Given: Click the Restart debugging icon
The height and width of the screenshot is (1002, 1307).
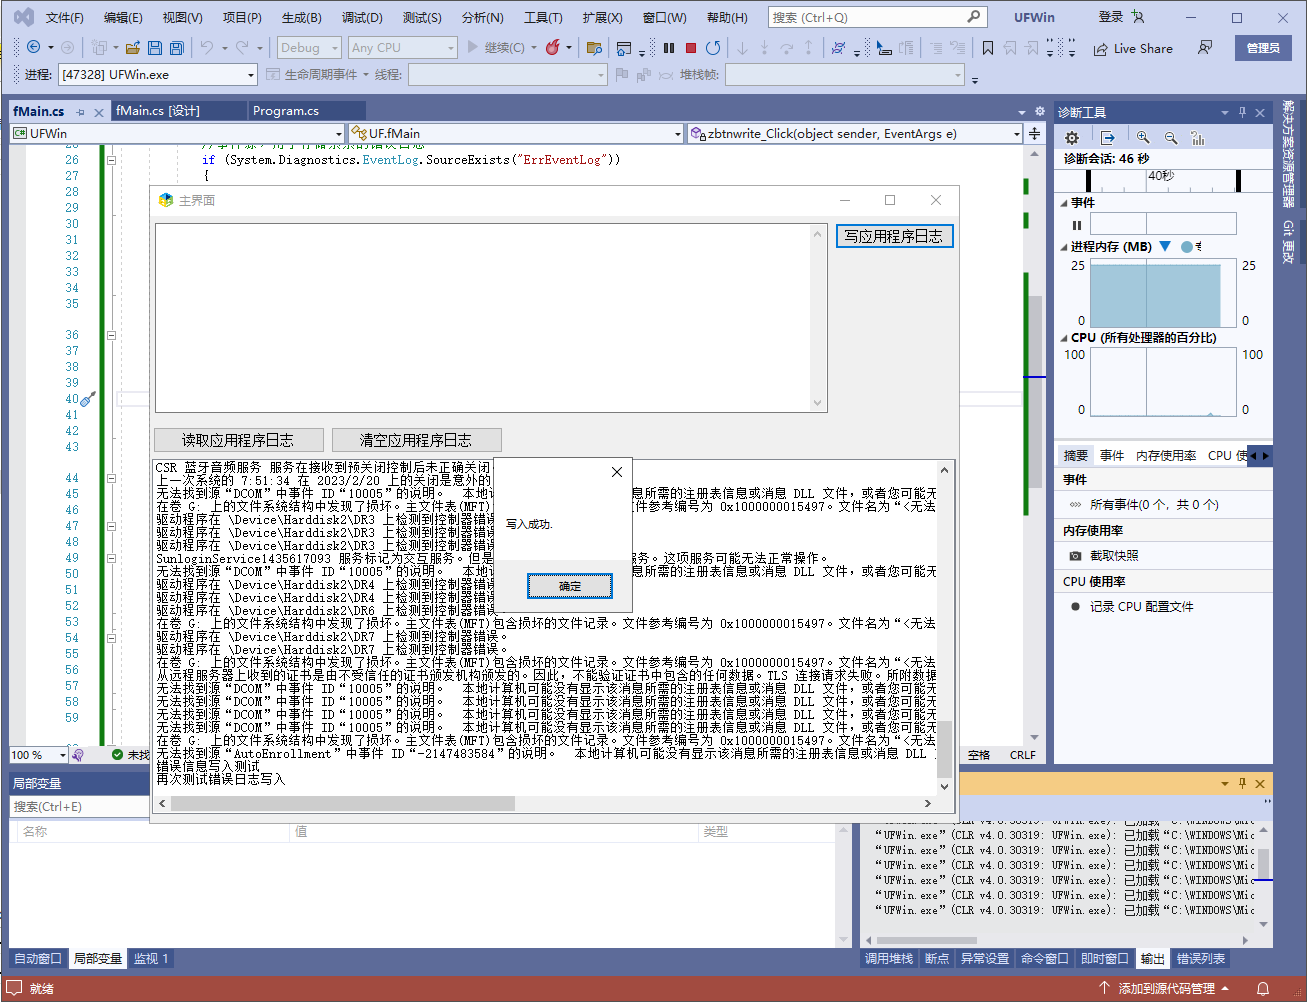Looking at the screenshot, I should point(713,48).
